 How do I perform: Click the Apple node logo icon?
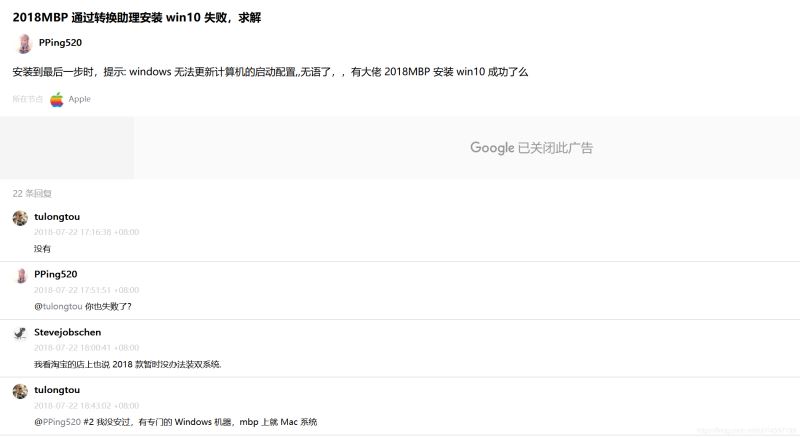(57, 99)
